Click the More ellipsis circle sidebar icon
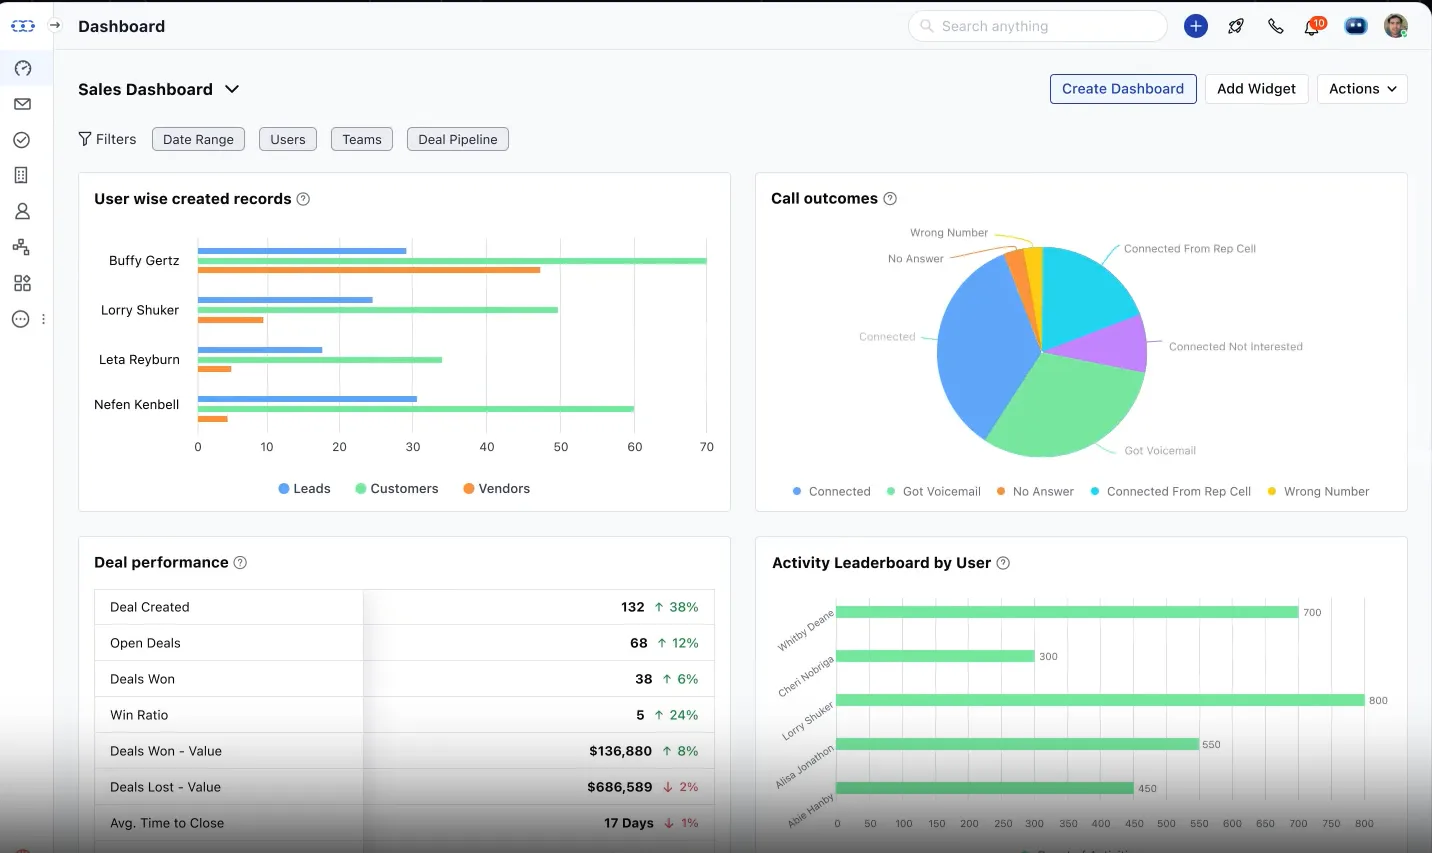This screenshot has height=853, width=1432. pyautogui.click(x=20, y=319)
